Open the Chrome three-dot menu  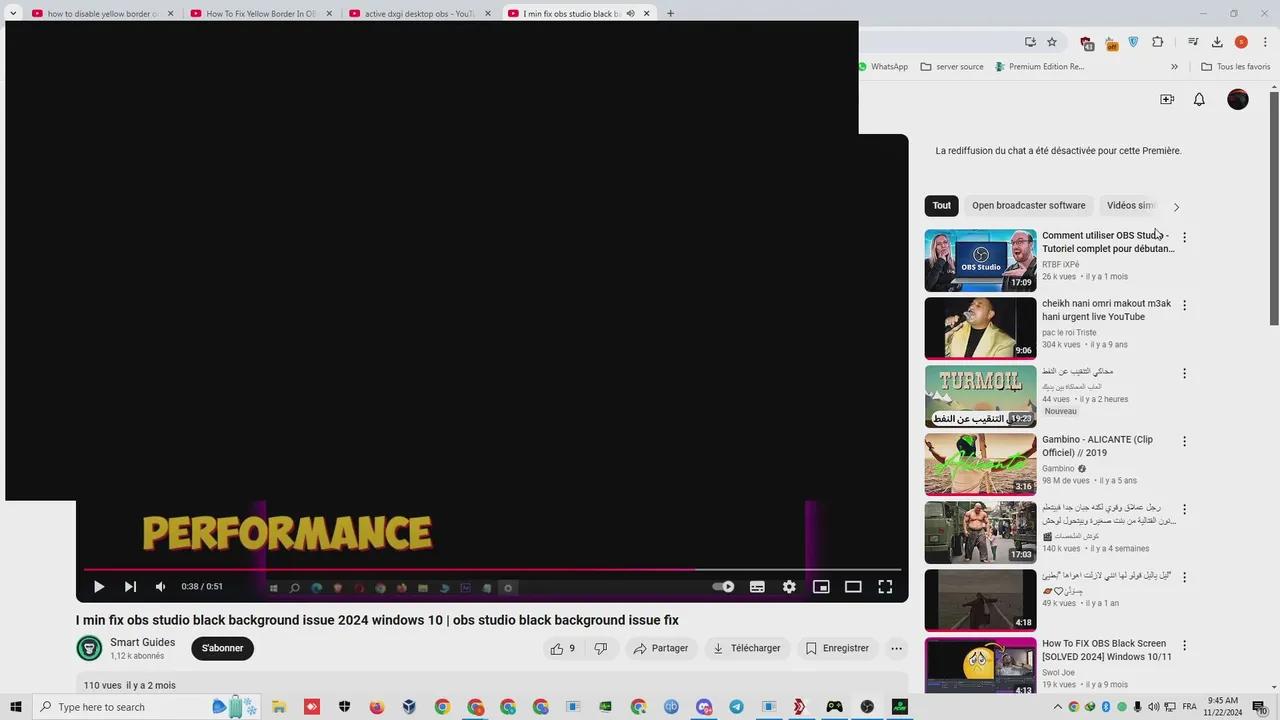click(1265, 42)
